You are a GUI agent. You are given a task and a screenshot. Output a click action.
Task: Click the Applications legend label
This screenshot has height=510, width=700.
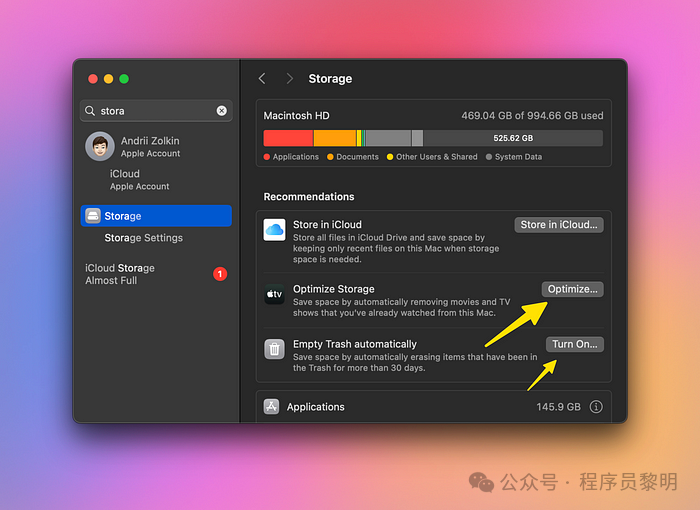pyautogui.click(x=296, y=157)
